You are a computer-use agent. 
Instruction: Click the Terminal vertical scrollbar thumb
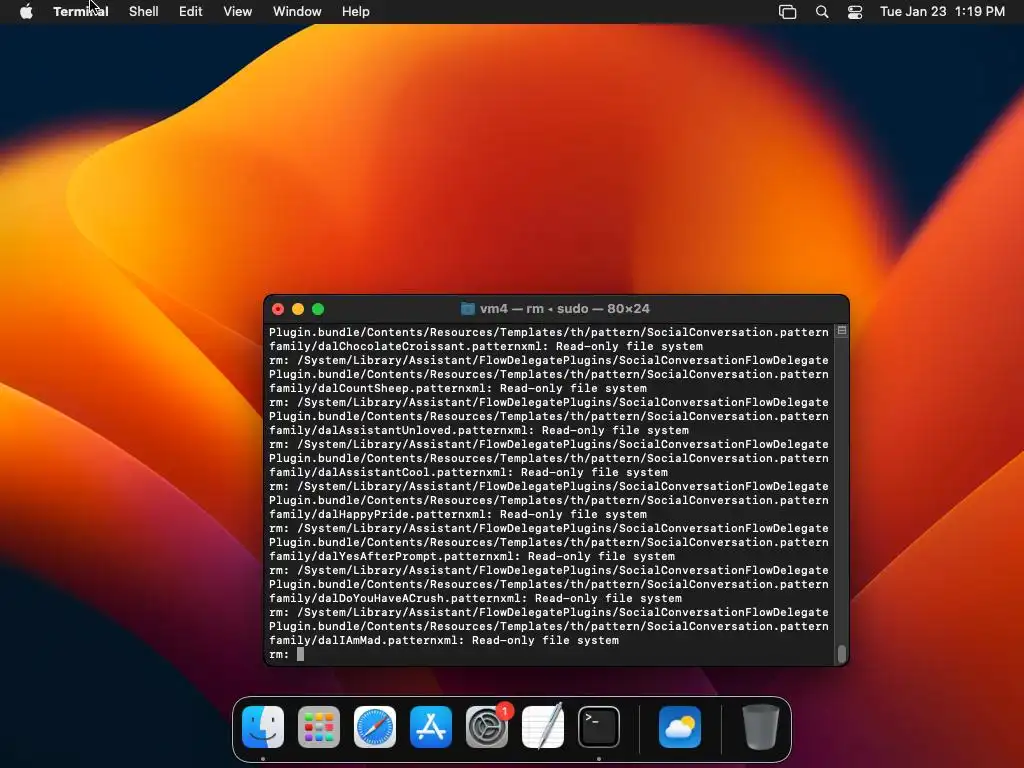coord(842,653)
